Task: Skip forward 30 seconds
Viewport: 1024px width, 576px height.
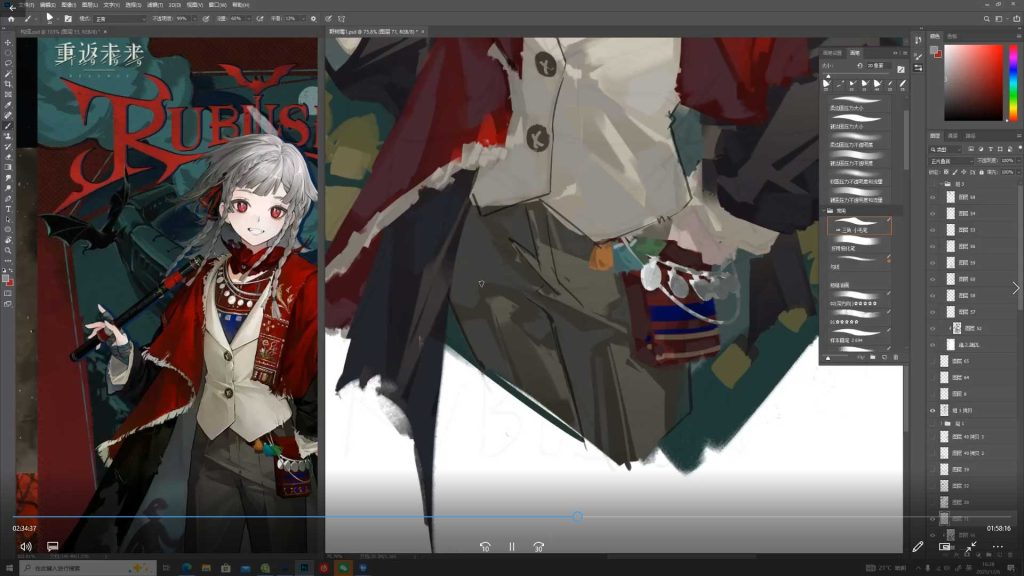Action: pyautogui.click(x=538, y=547)
